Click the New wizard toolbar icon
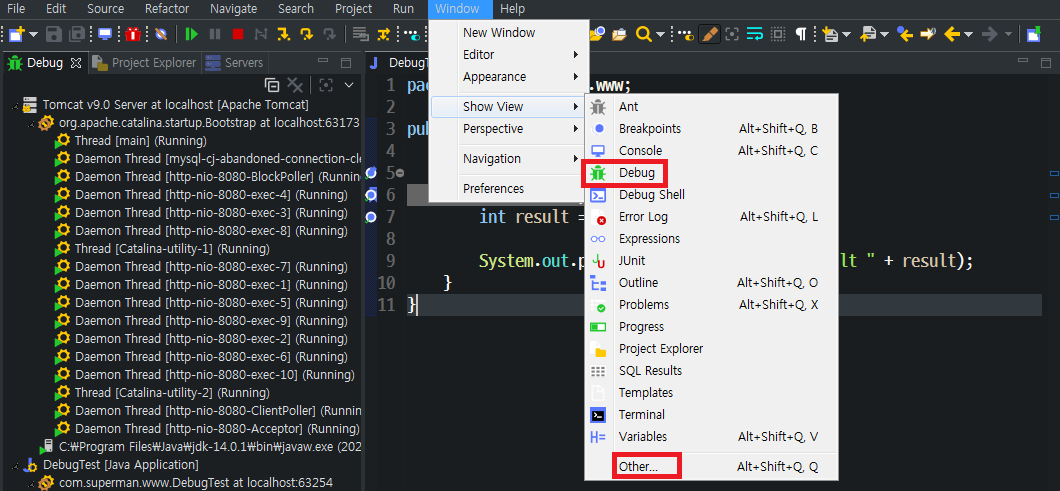The width and height of the screenshot is (1060, 491). click(16, 34)
